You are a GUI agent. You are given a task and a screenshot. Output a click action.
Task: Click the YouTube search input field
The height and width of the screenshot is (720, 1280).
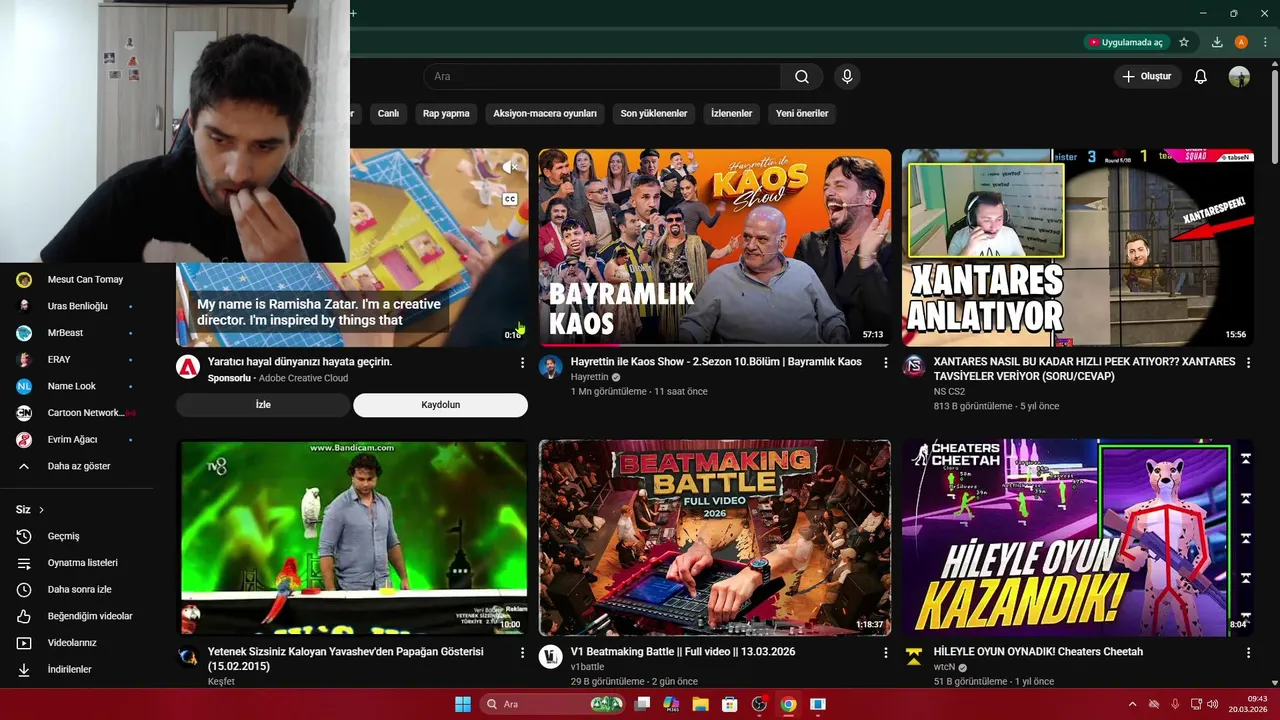click(603, 77)
